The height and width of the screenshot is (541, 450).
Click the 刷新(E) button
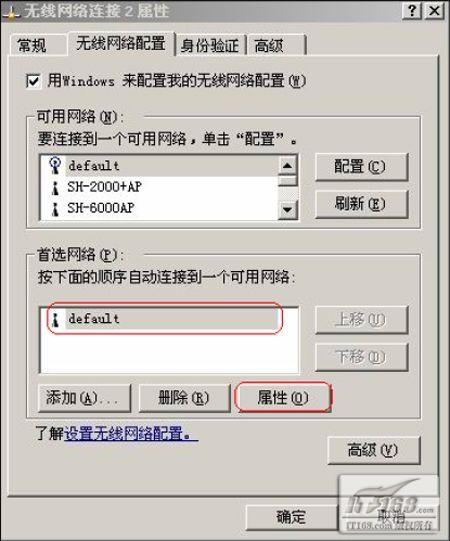pos(361,204)
